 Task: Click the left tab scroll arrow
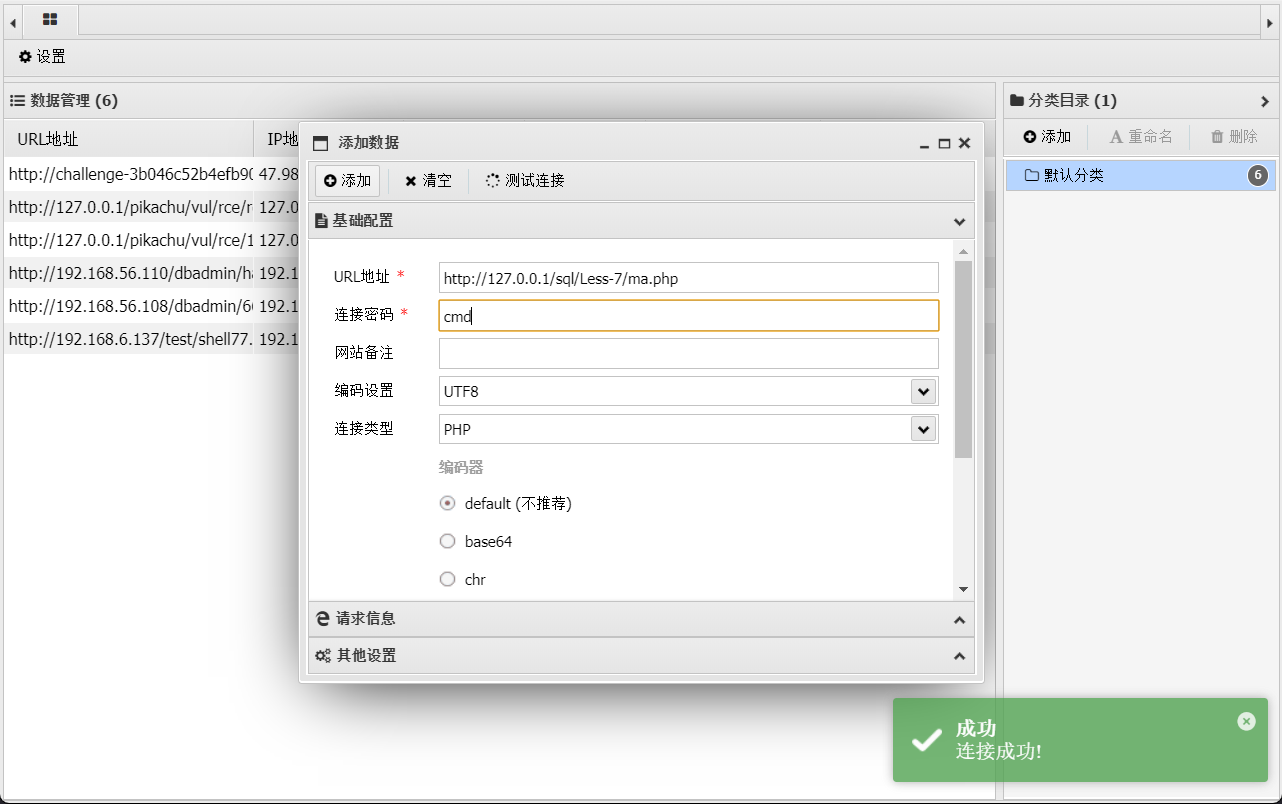click(13, 21)
